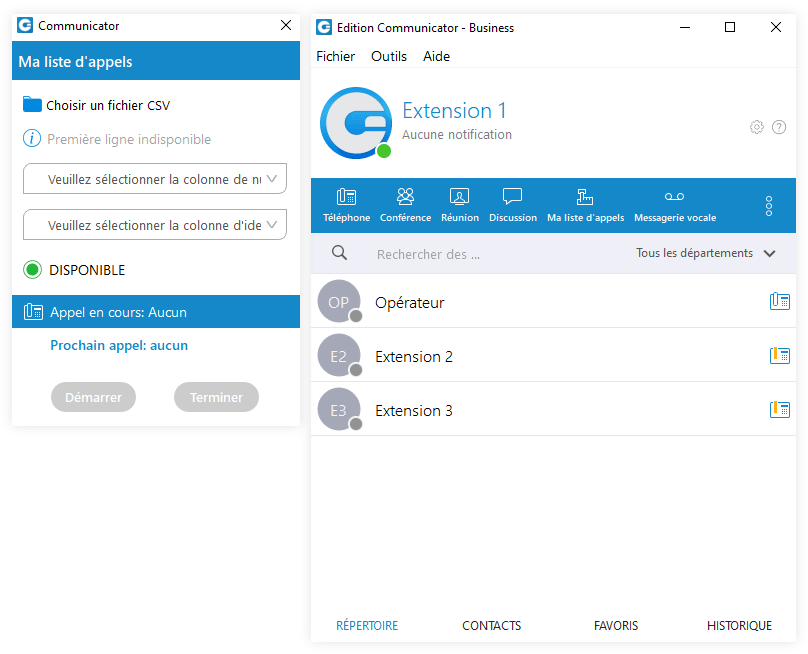This screenshot has width=808, height=654.
Task: Click the Terminer button
Action: (216, 397)
